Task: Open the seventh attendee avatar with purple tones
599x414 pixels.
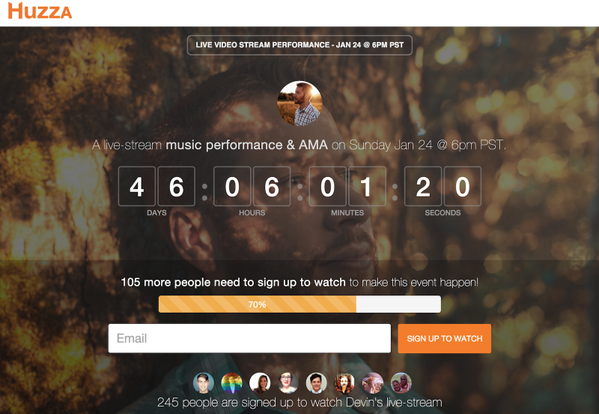Action: (373, 383)
